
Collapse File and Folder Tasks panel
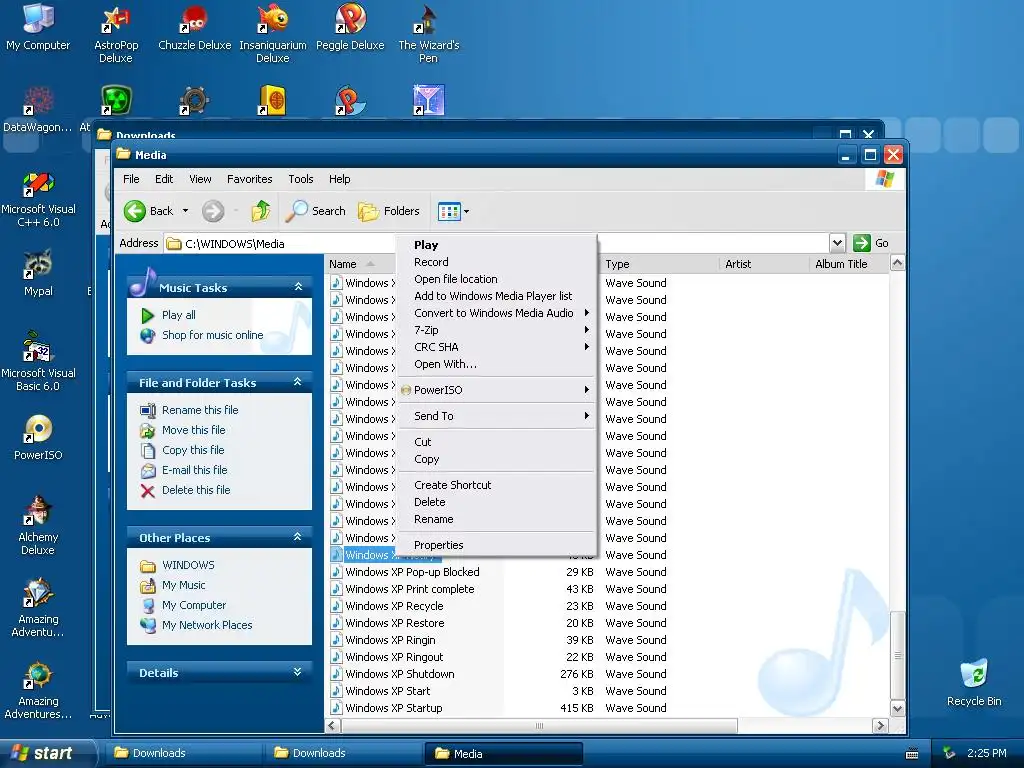298,382
